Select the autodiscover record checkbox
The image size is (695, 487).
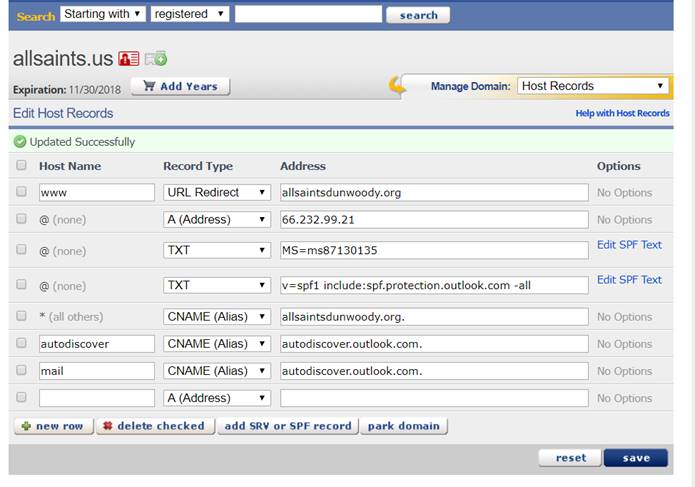point(22,343)
